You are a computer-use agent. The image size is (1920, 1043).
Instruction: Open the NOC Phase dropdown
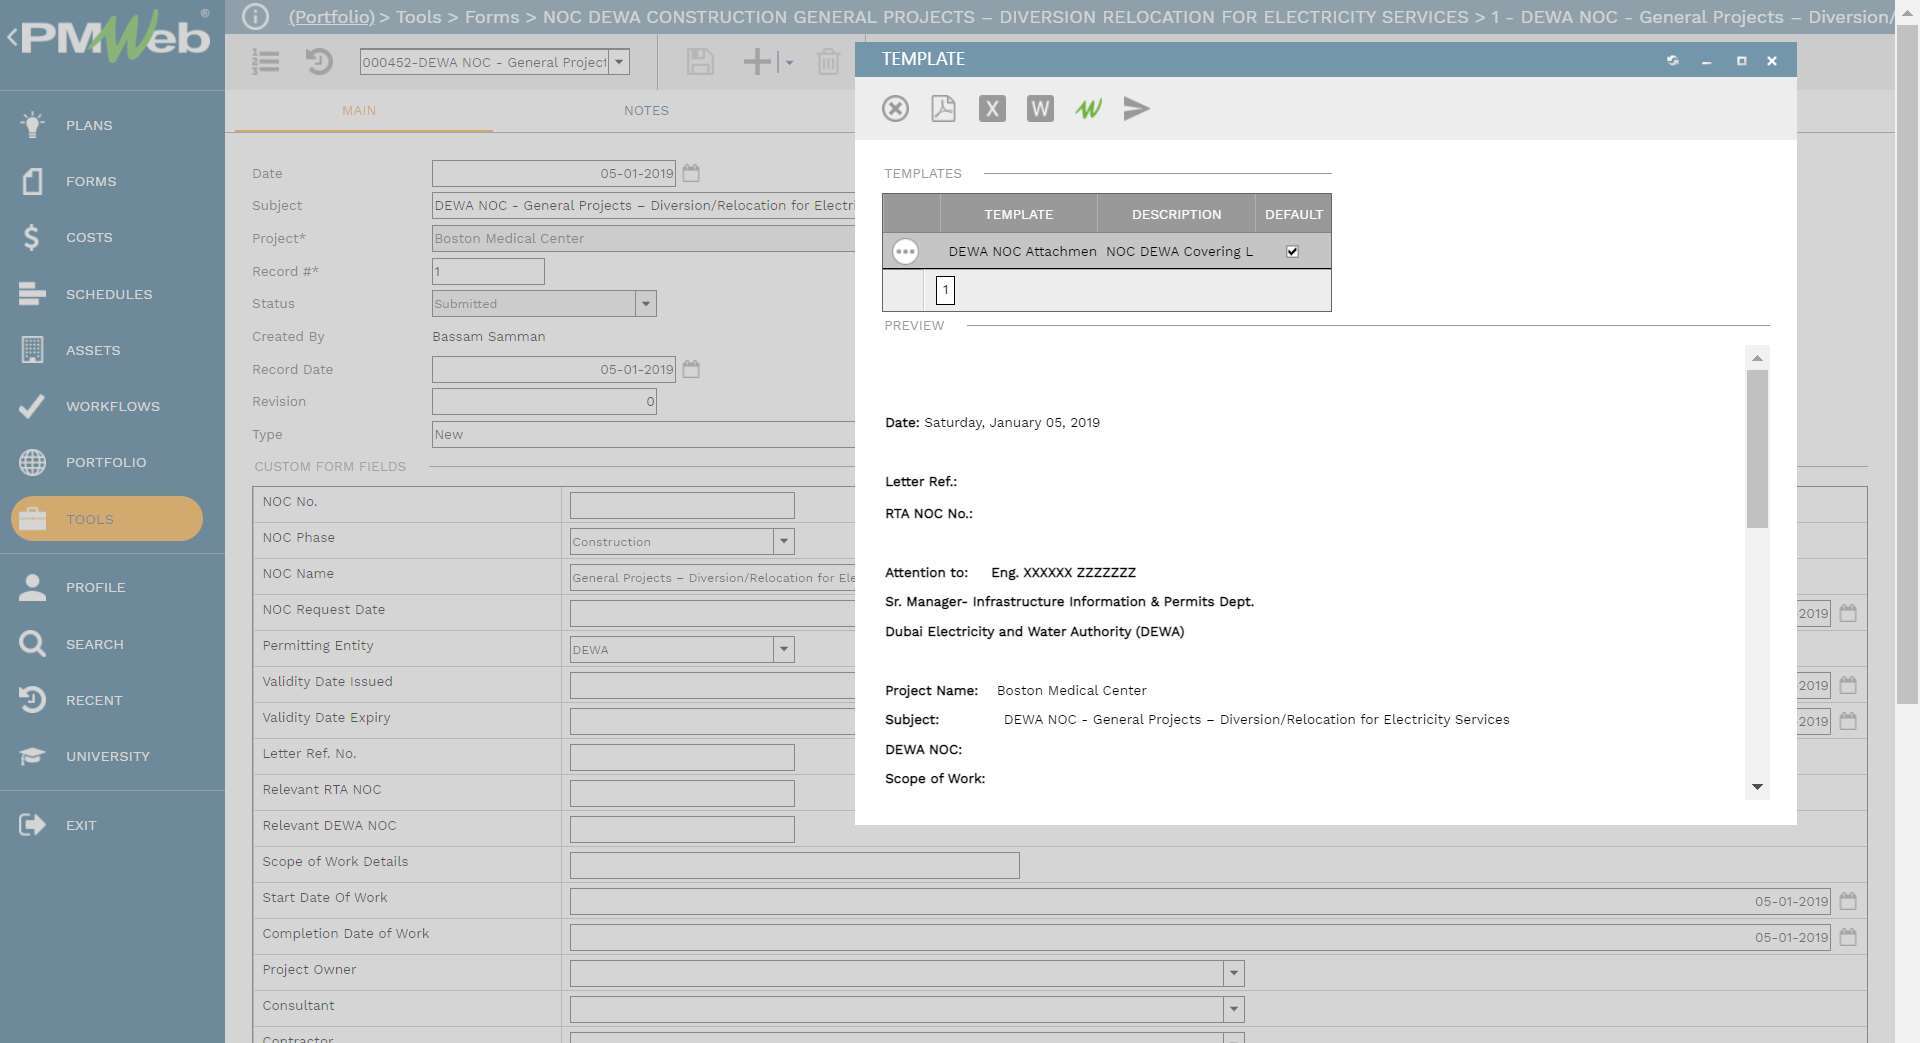784,541
